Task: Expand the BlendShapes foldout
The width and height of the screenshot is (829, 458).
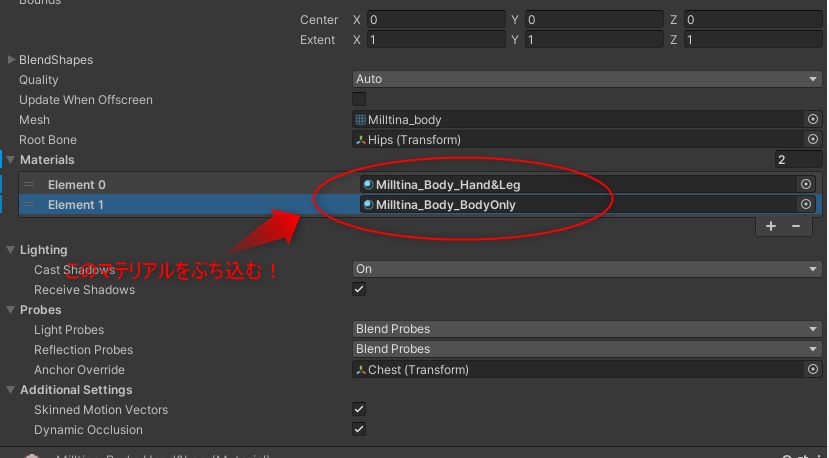Action: [11, 60]
